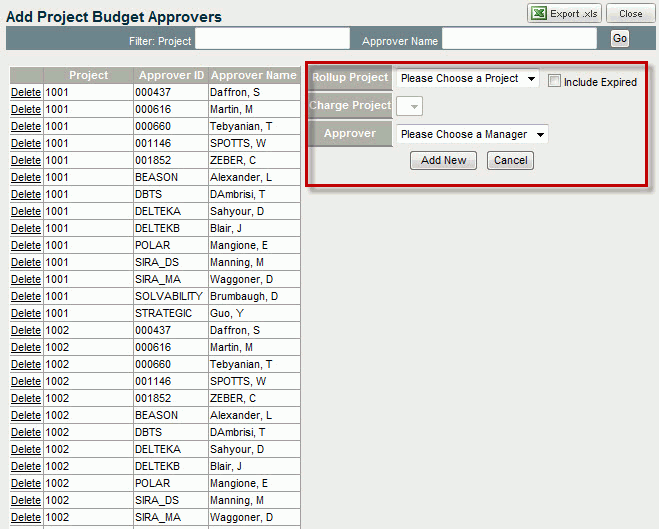Sort by the Approver ID column header
659x529 pixels.
[171, 75]
